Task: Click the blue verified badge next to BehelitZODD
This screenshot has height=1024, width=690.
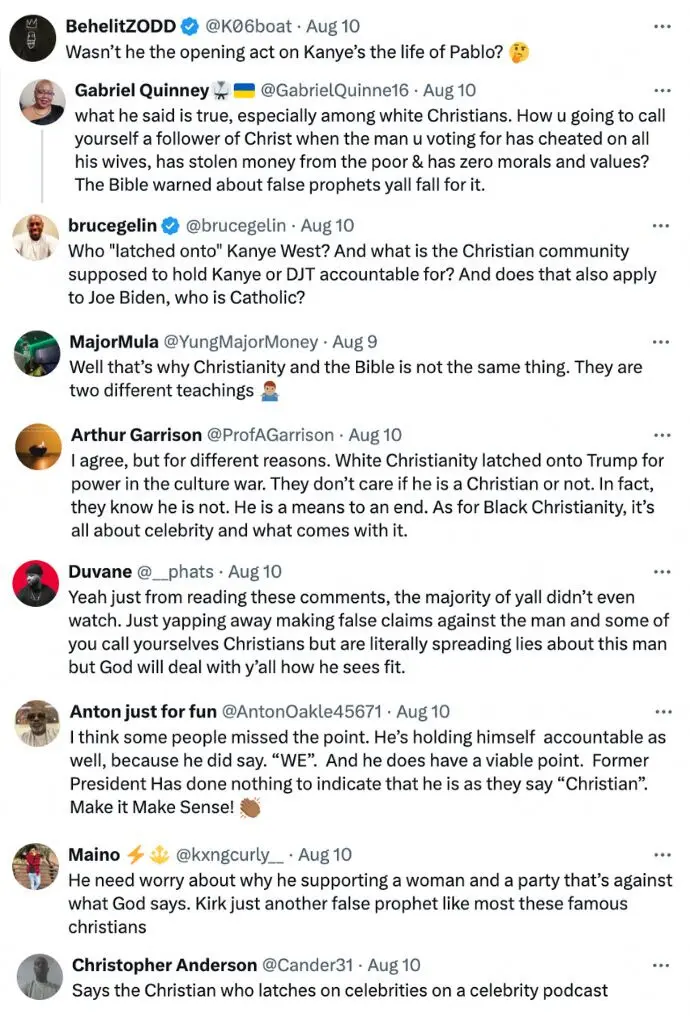Action: pyautogui.click(x=189, y=27)
